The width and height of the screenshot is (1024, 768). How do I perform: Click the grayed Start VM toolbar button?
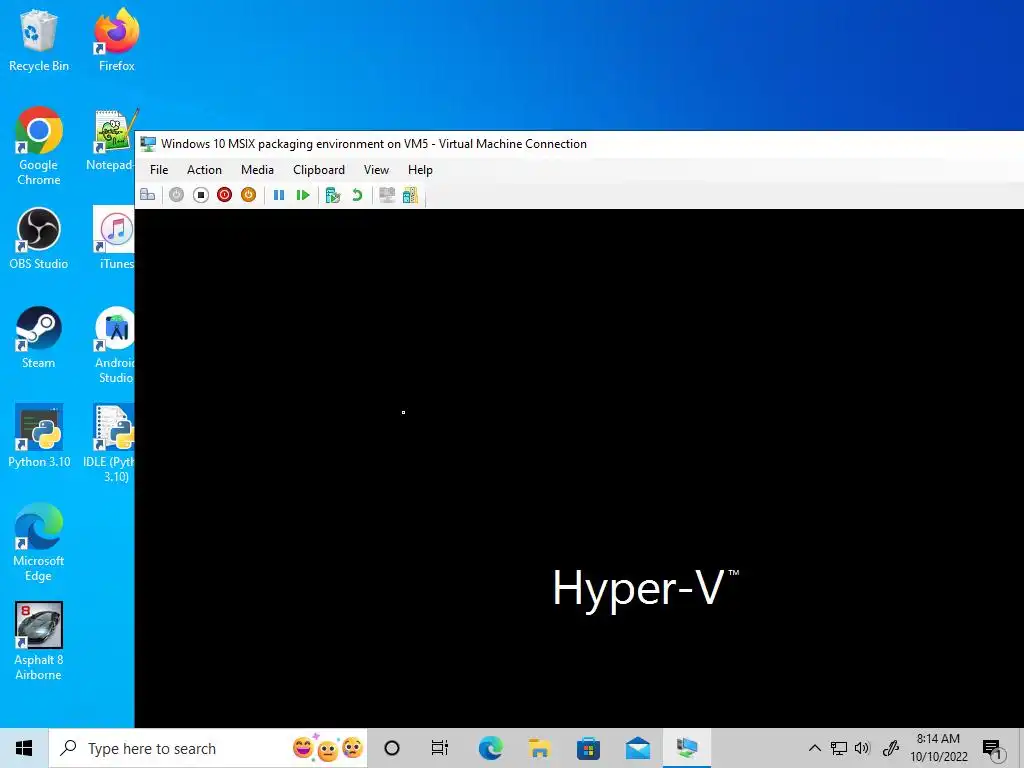176,195
